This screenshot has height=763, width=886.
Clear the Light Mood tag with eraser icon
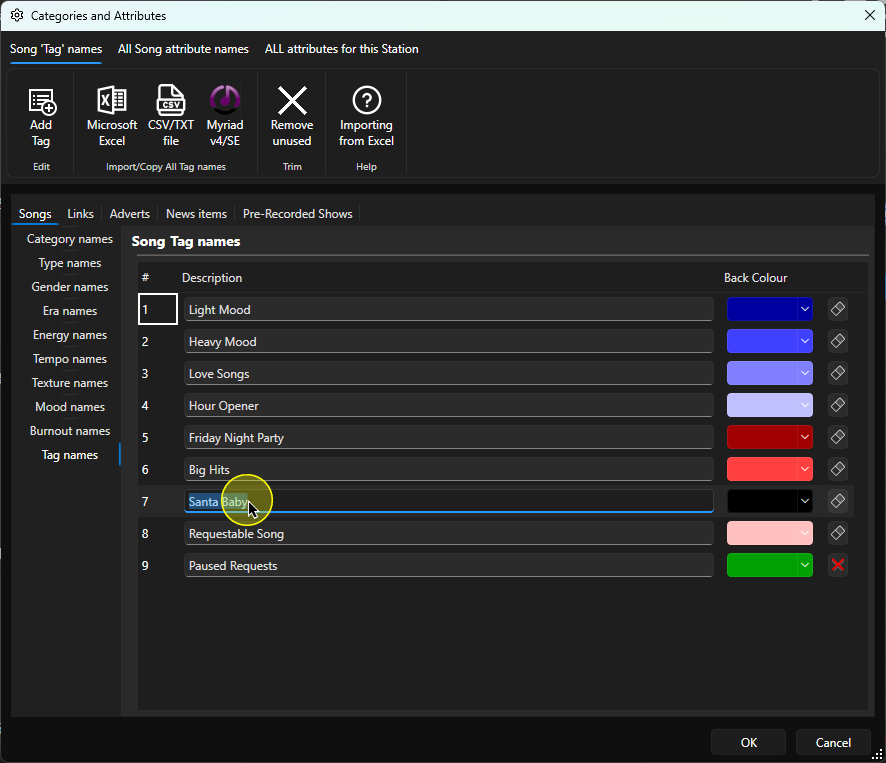click(x=837, y=309)
